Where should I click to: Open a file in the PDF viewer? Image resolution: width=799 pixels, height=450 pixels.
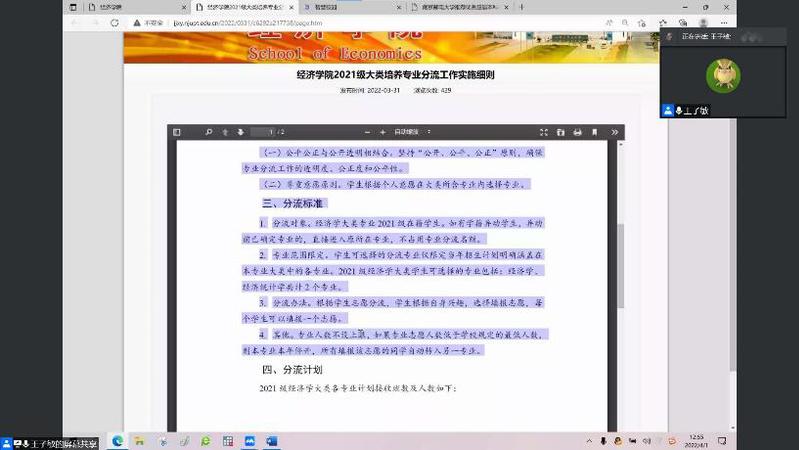coord(561,132)
